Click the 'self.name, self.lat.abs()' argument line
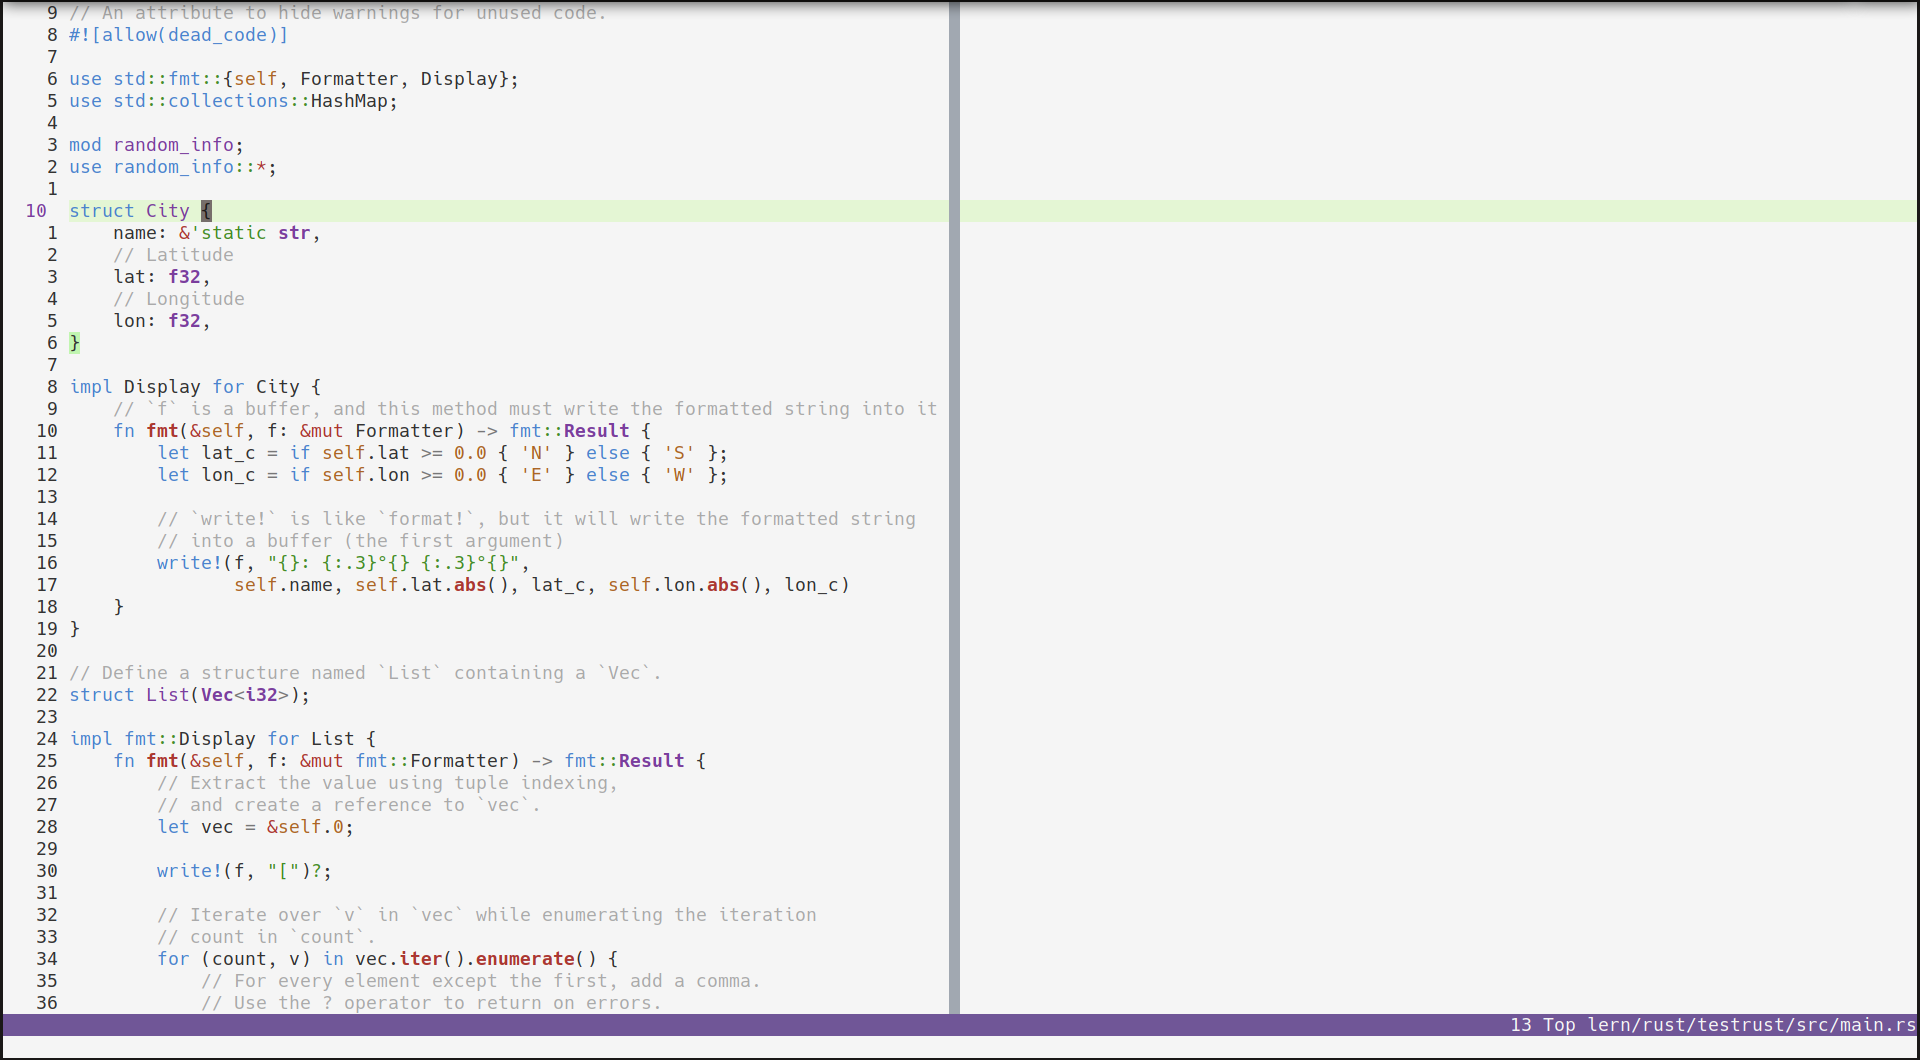 point(542,585)
